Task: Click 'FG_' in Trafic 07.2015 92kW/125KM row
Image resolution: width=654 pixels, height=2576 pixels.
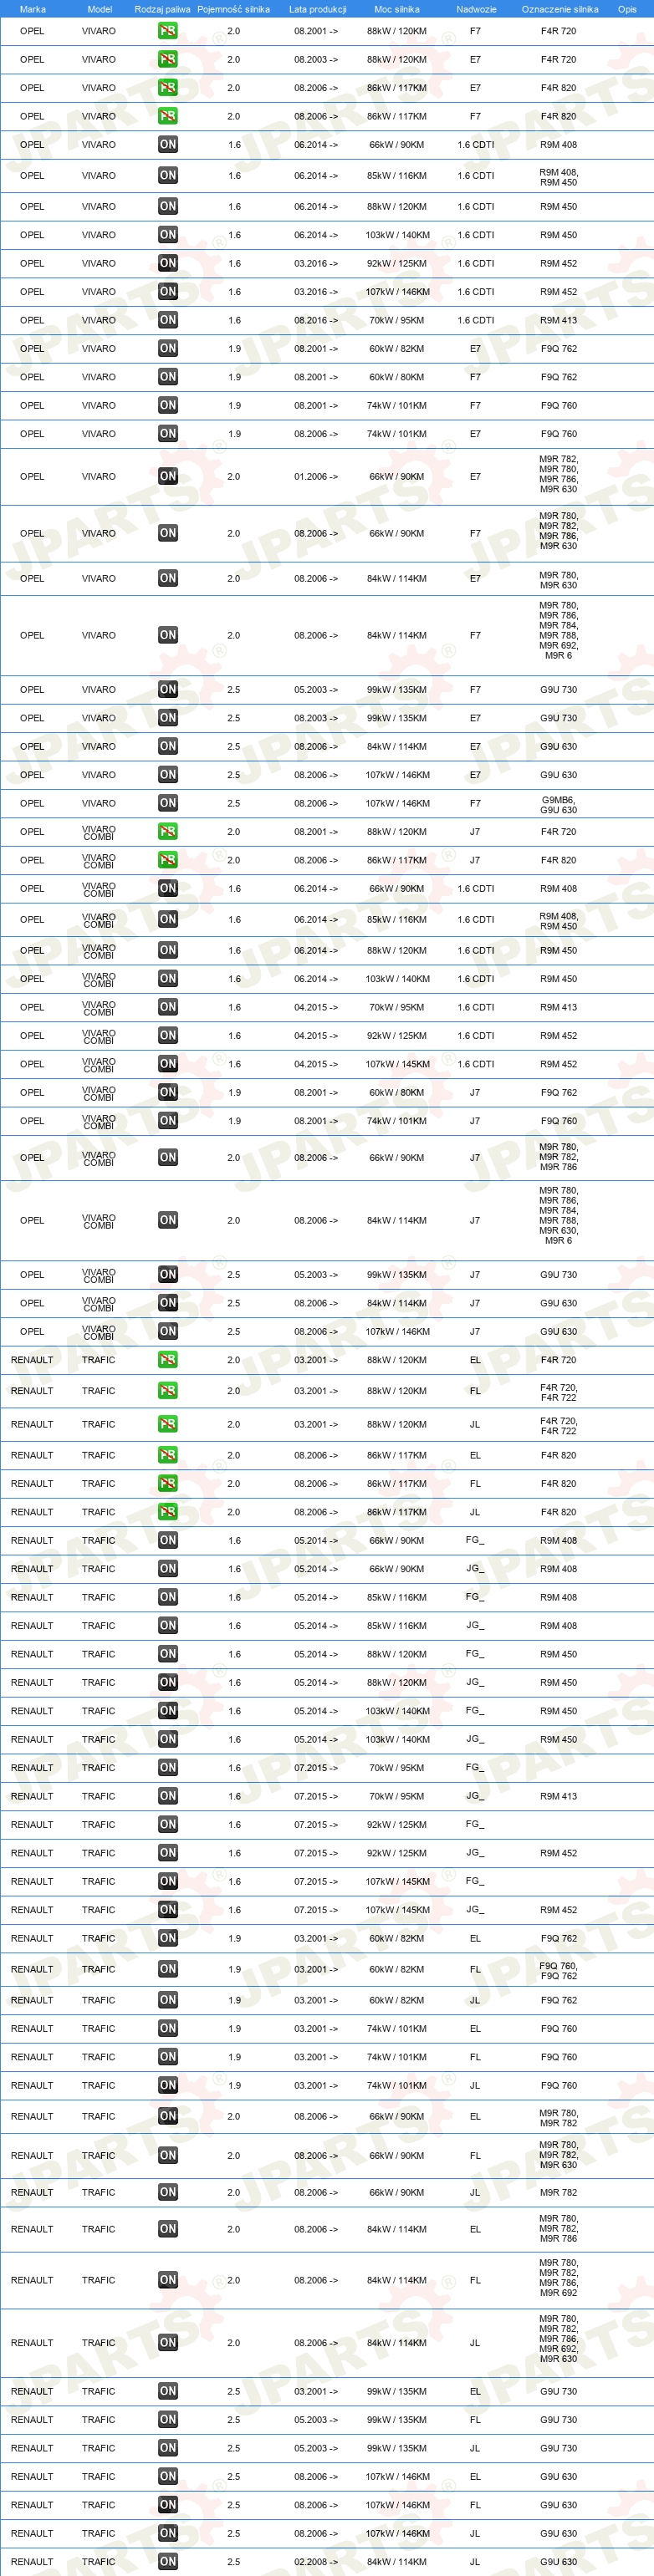Action: tap(475, 1824)
